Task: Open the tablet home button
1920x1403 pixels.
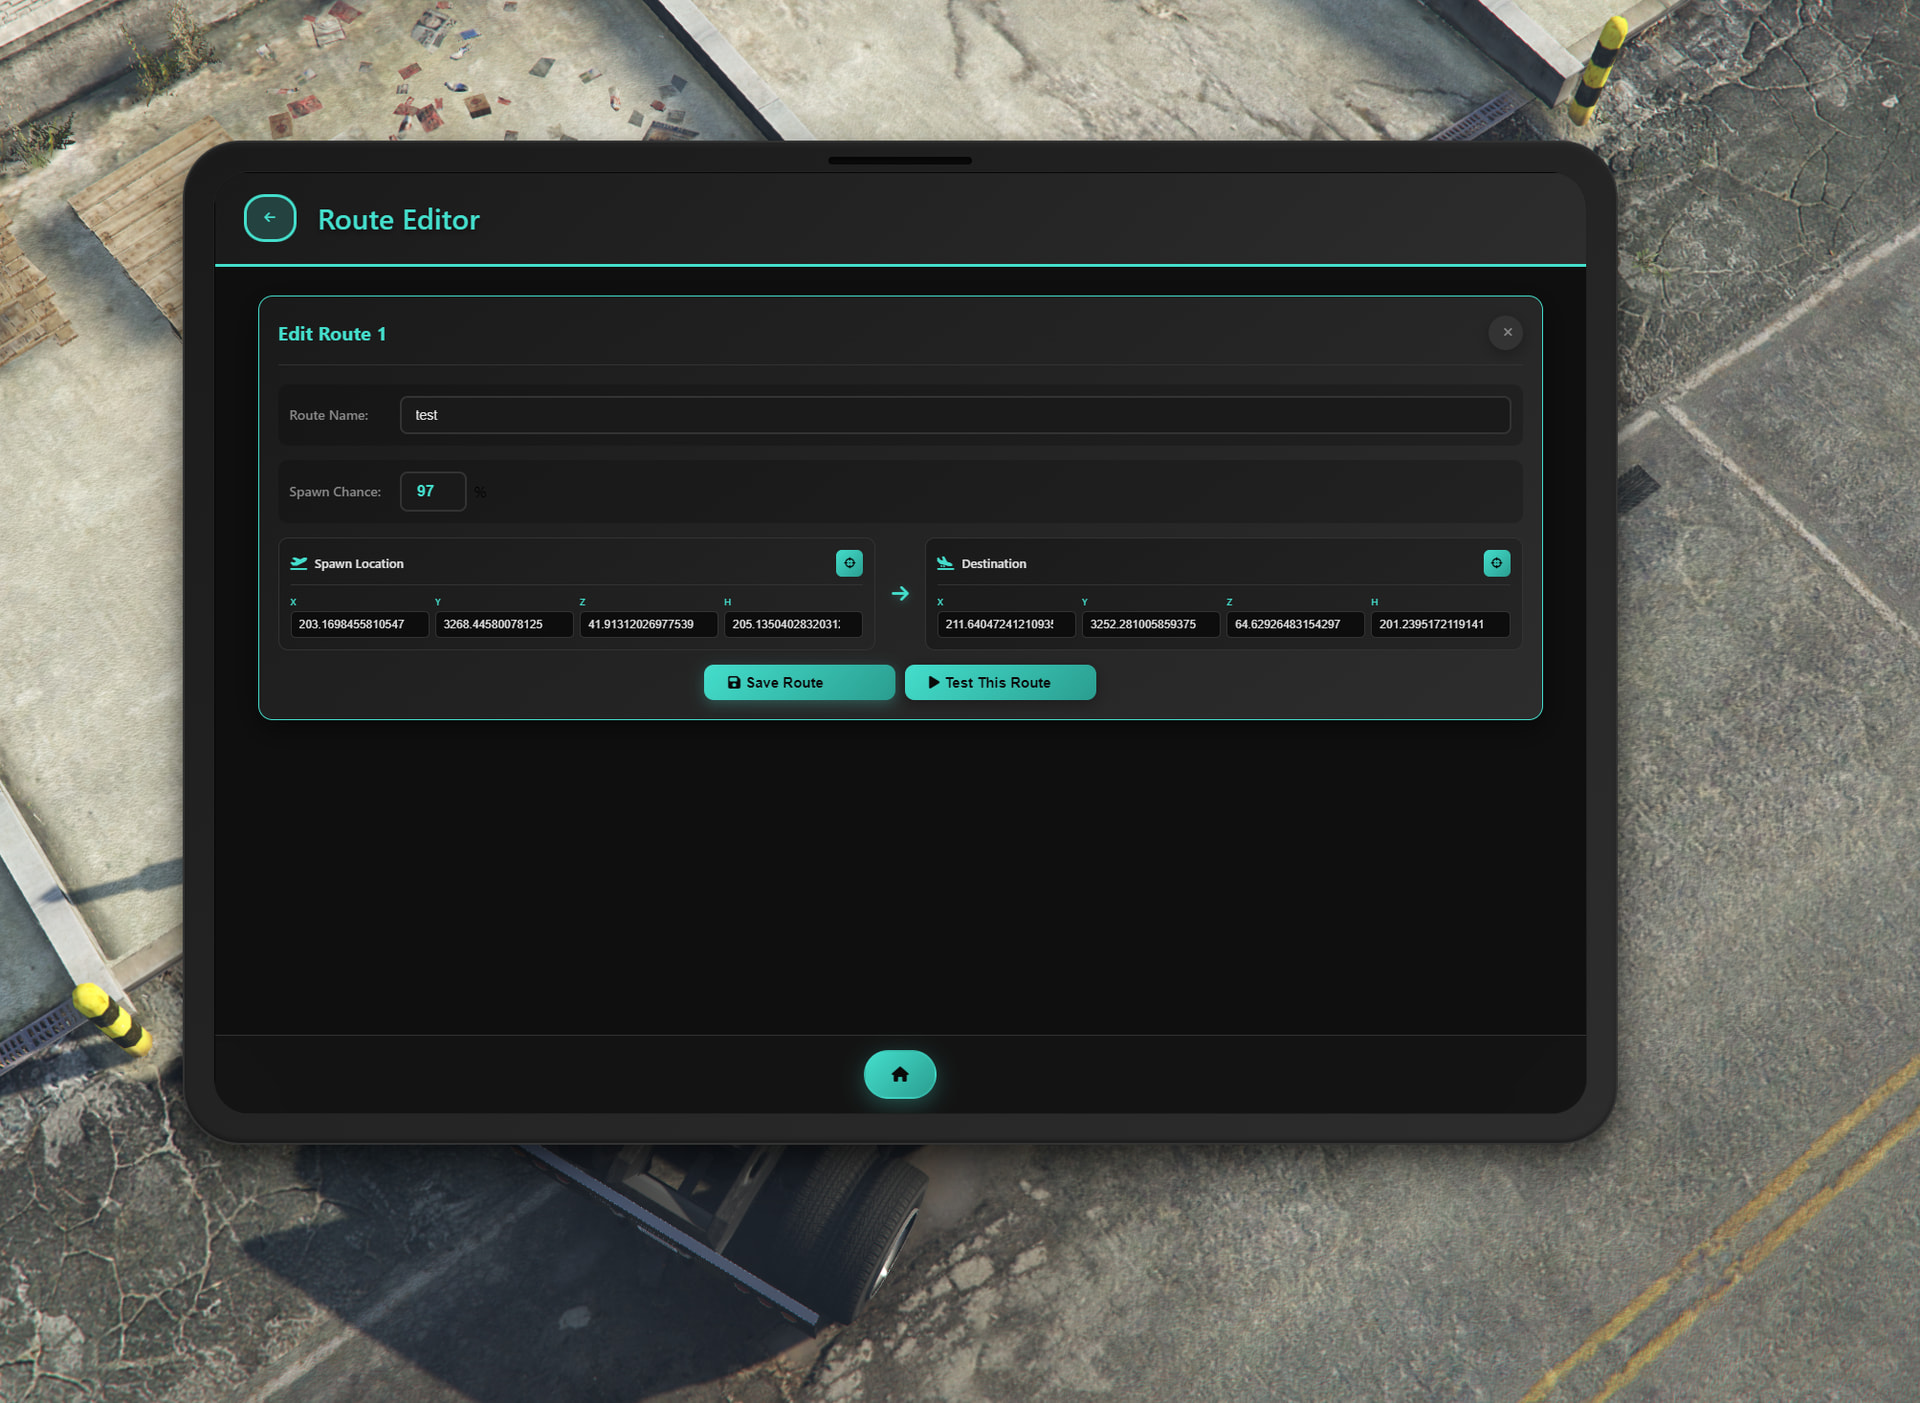Action: tap(900, 1074)
